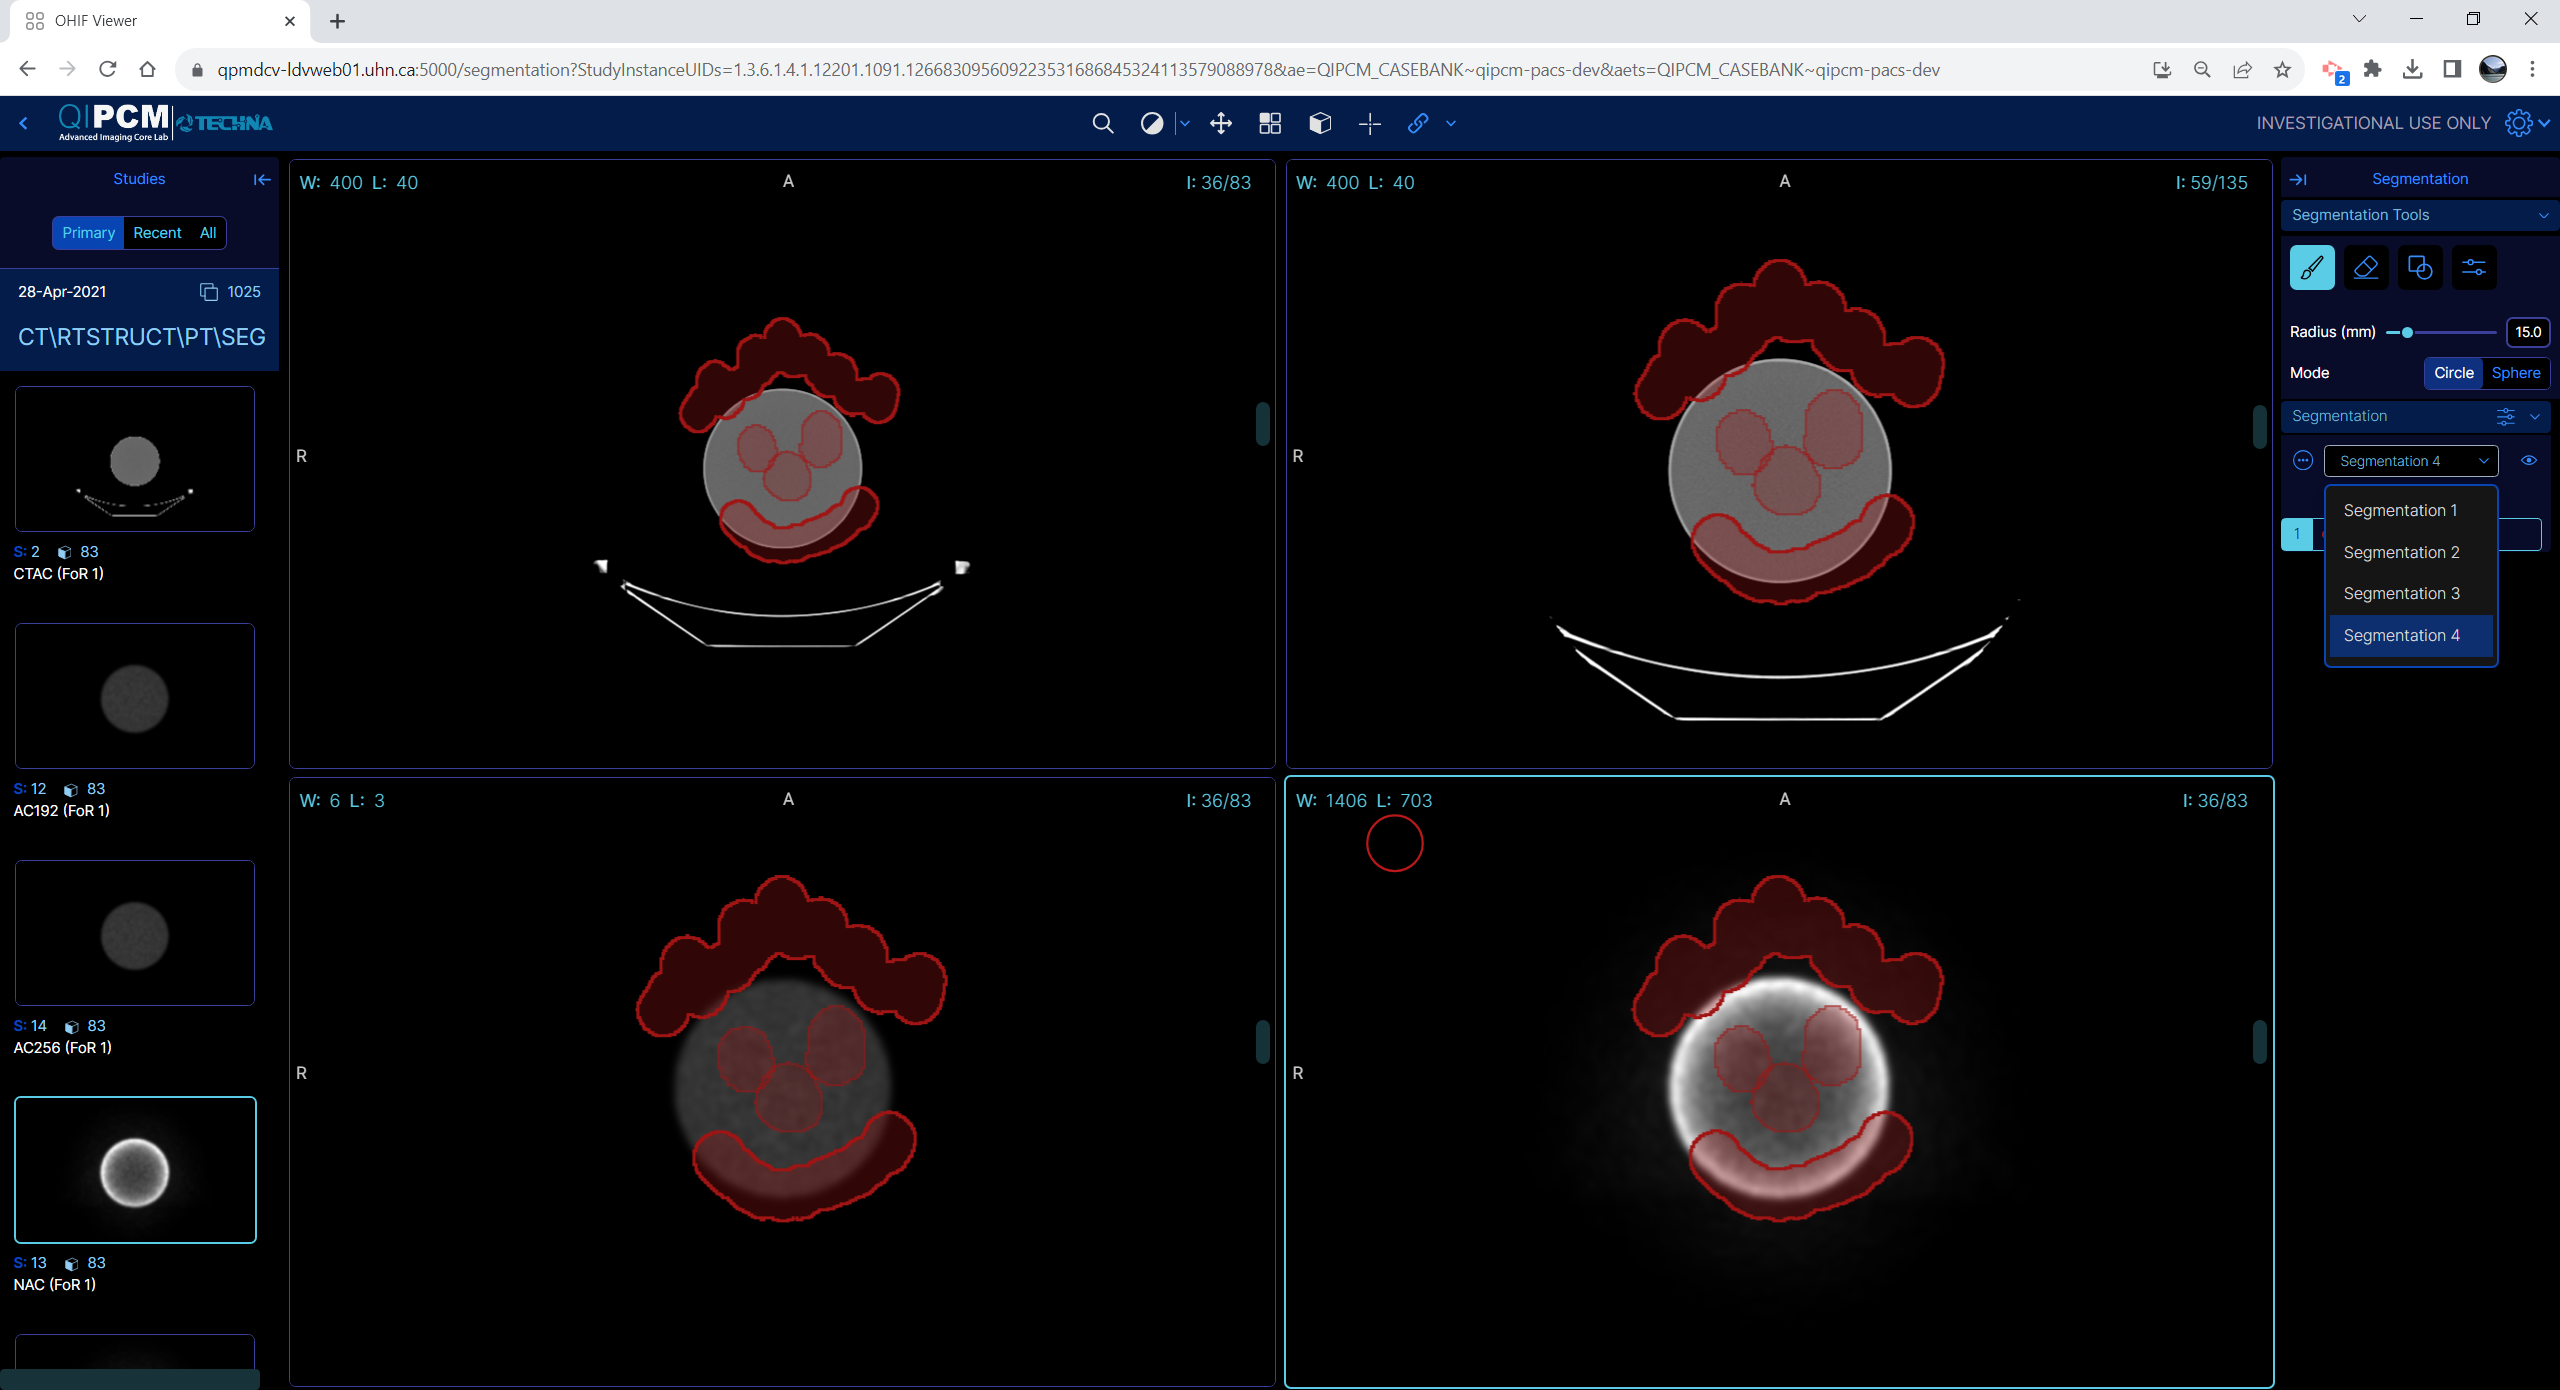Viewport: 2560px width, 1390px height.
Task: Collapse the Studies panel
Action: [261, 179]
